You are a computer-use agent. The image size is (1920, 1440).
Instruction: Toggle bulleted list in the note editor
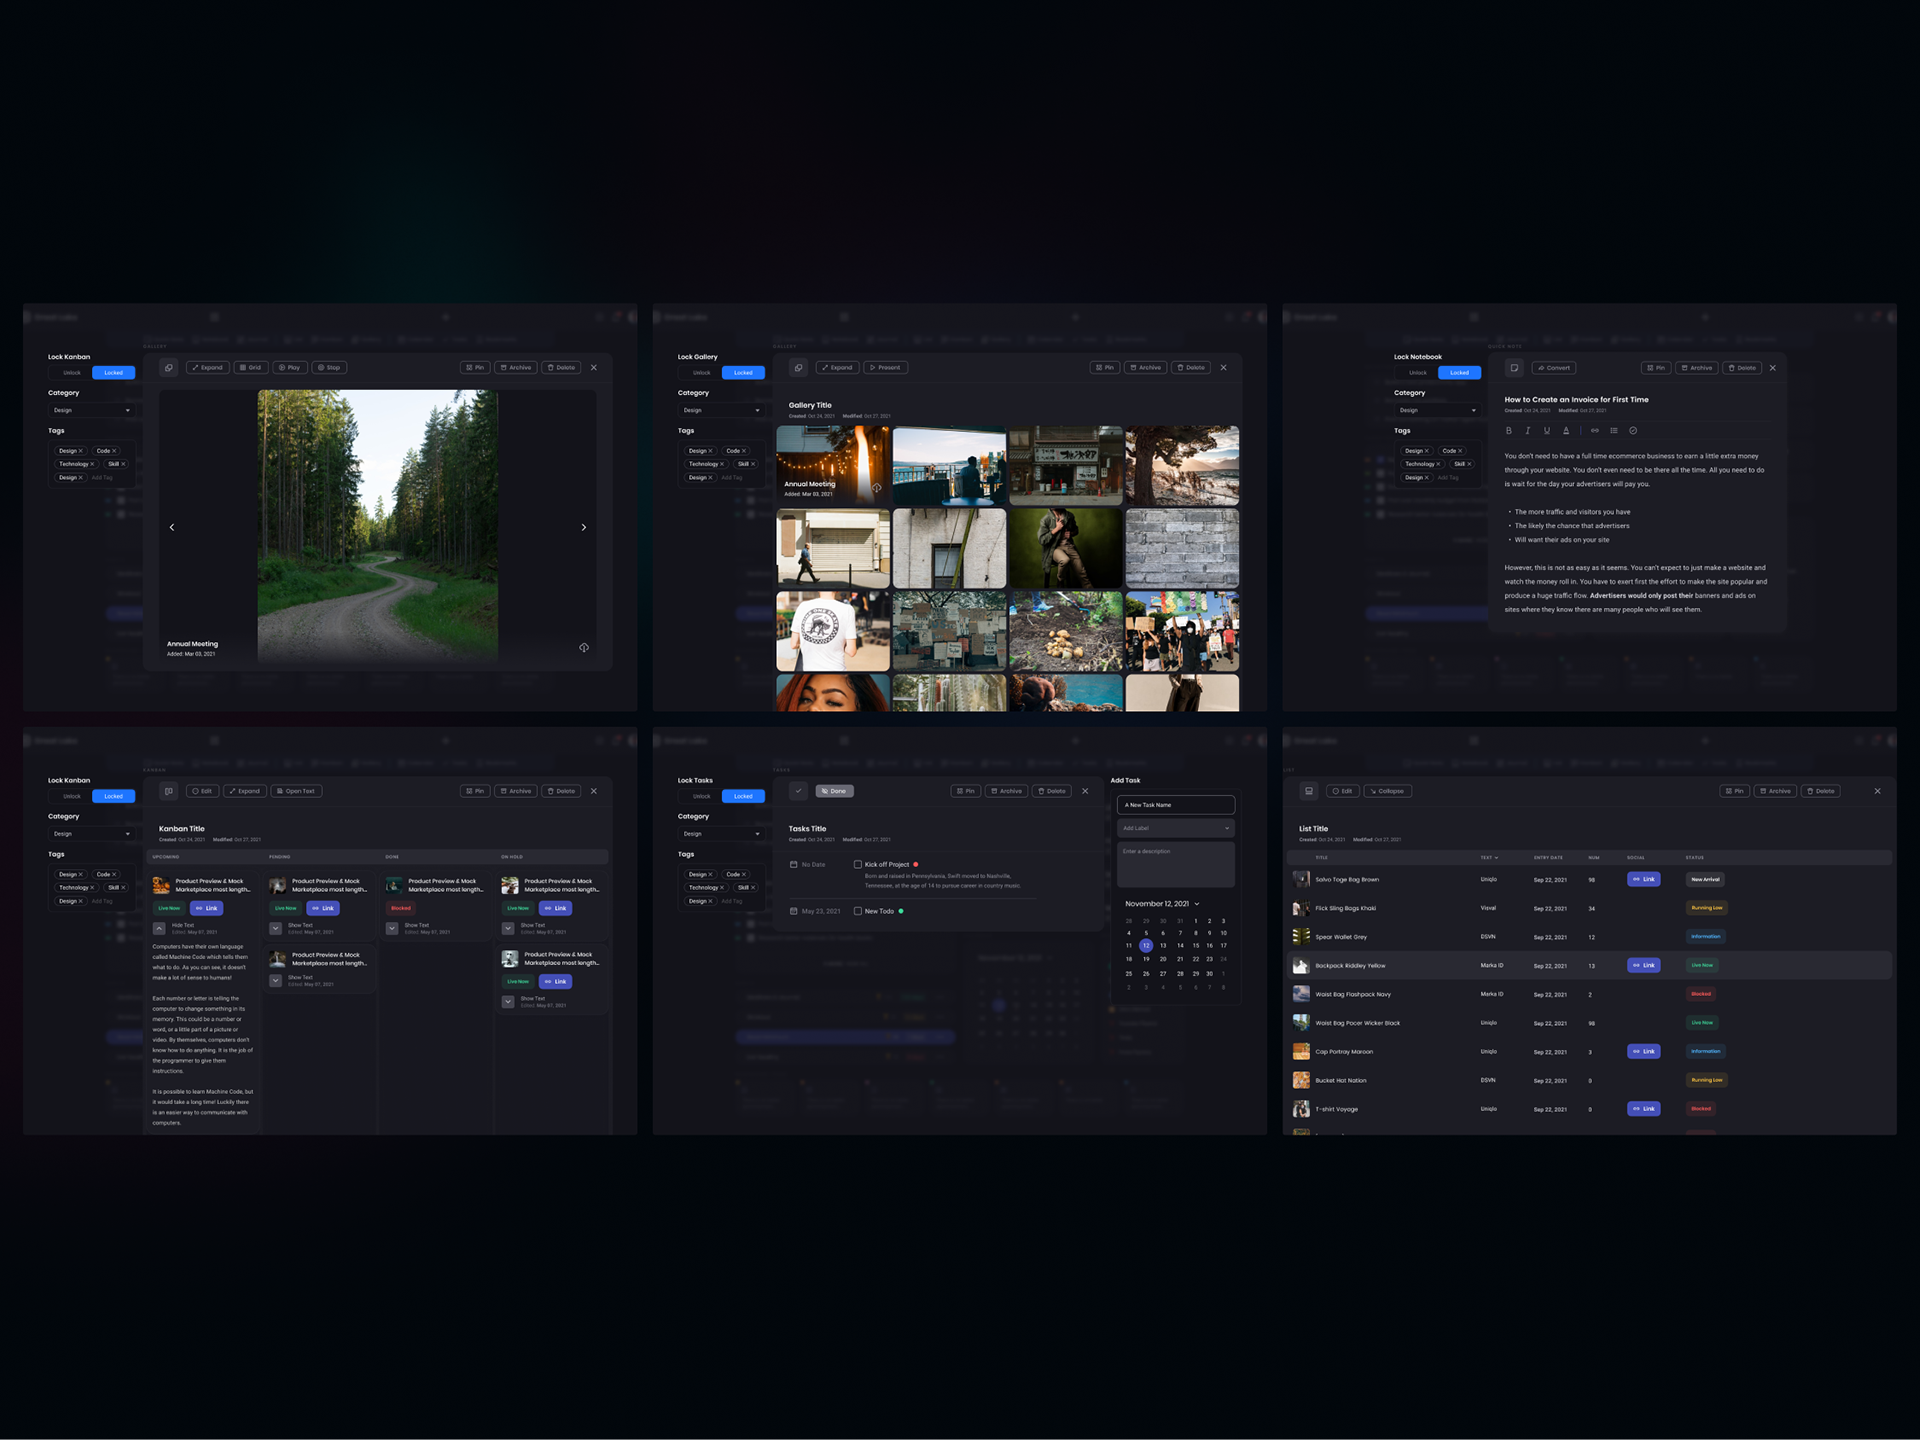[1614, 431]
